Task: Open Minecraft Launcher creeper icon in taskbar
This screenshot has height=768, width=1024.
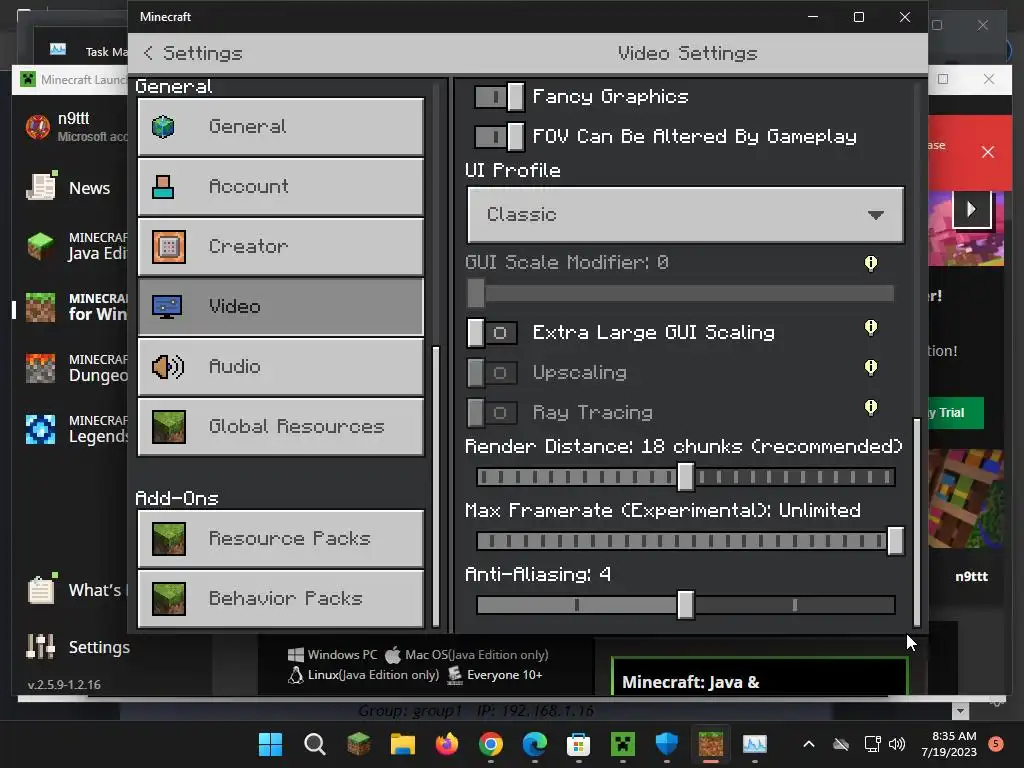Action: (x=622, y=744)
